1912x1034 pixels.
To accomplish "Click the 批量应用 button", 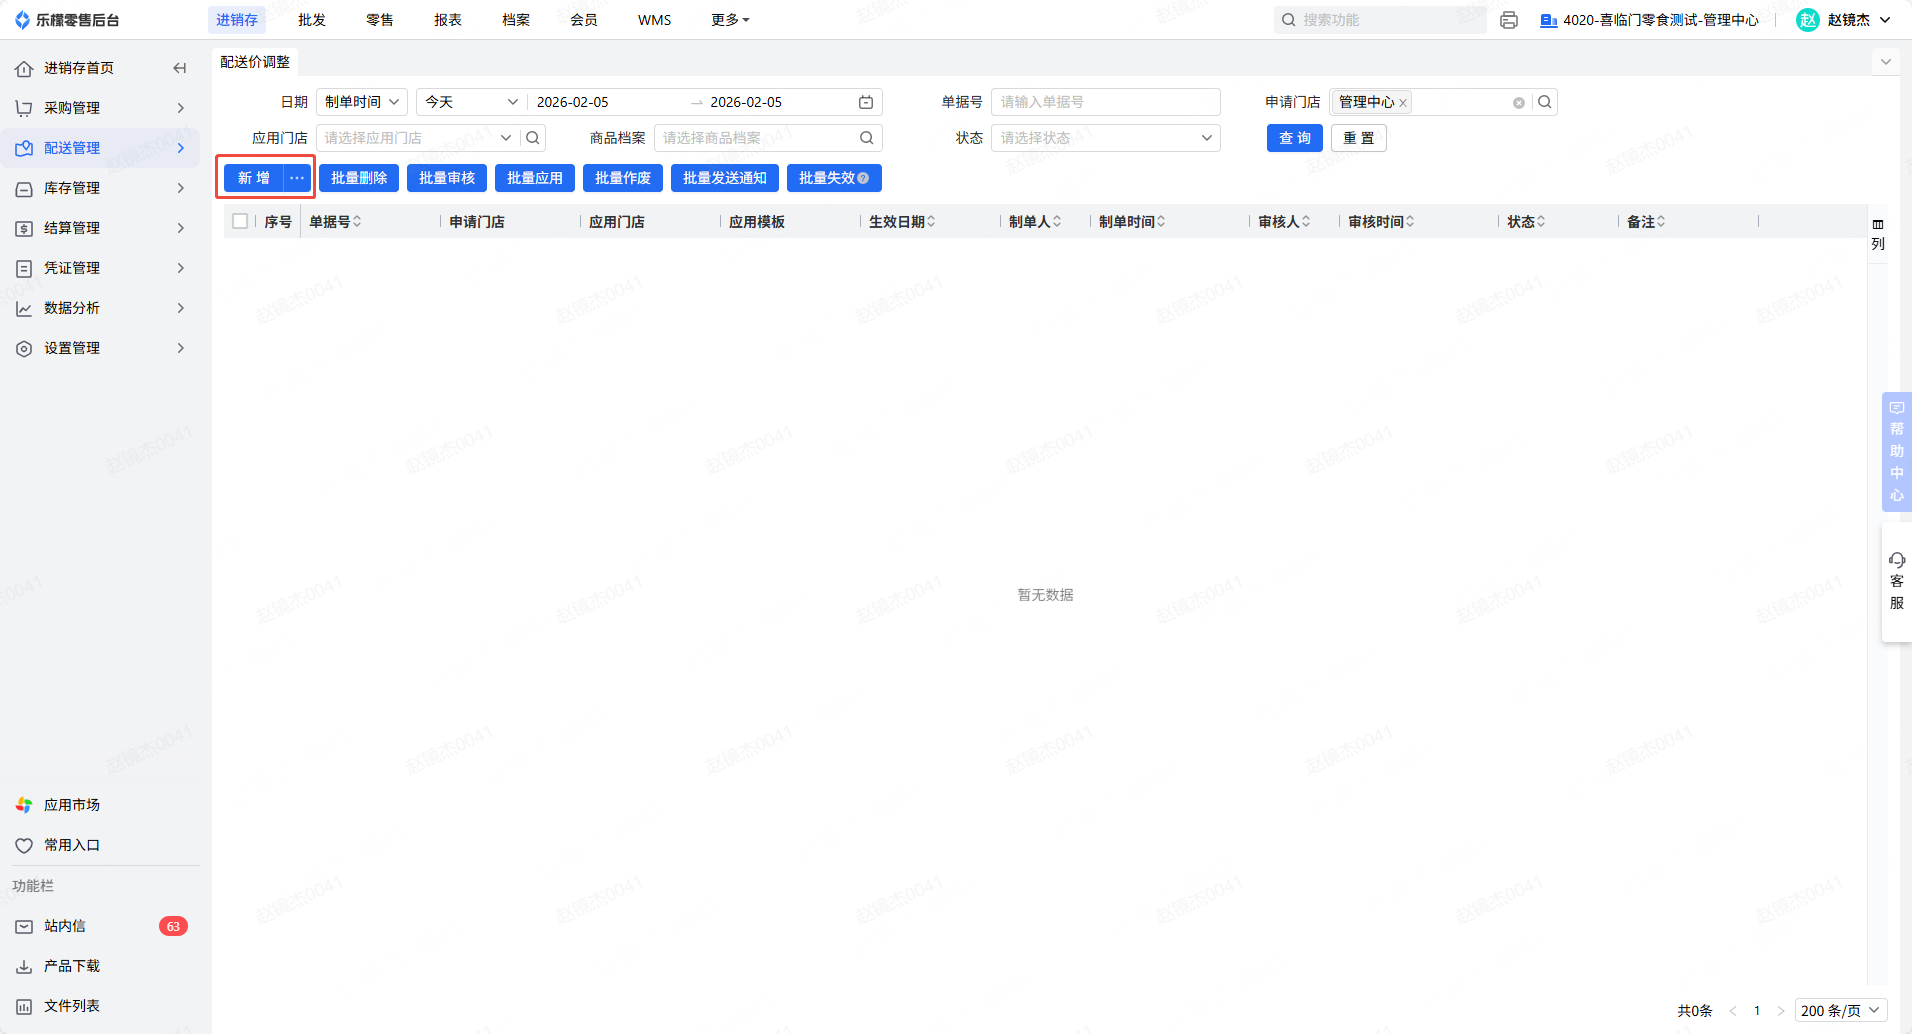I will [x=535, y=178].
